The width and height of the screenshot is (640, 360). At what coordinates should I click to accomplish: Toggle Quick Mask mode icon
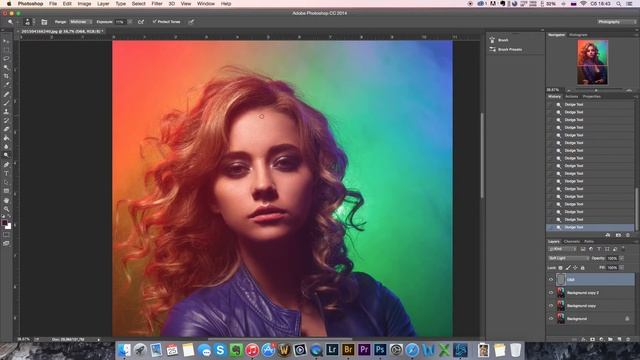click(x=6, y=235)
